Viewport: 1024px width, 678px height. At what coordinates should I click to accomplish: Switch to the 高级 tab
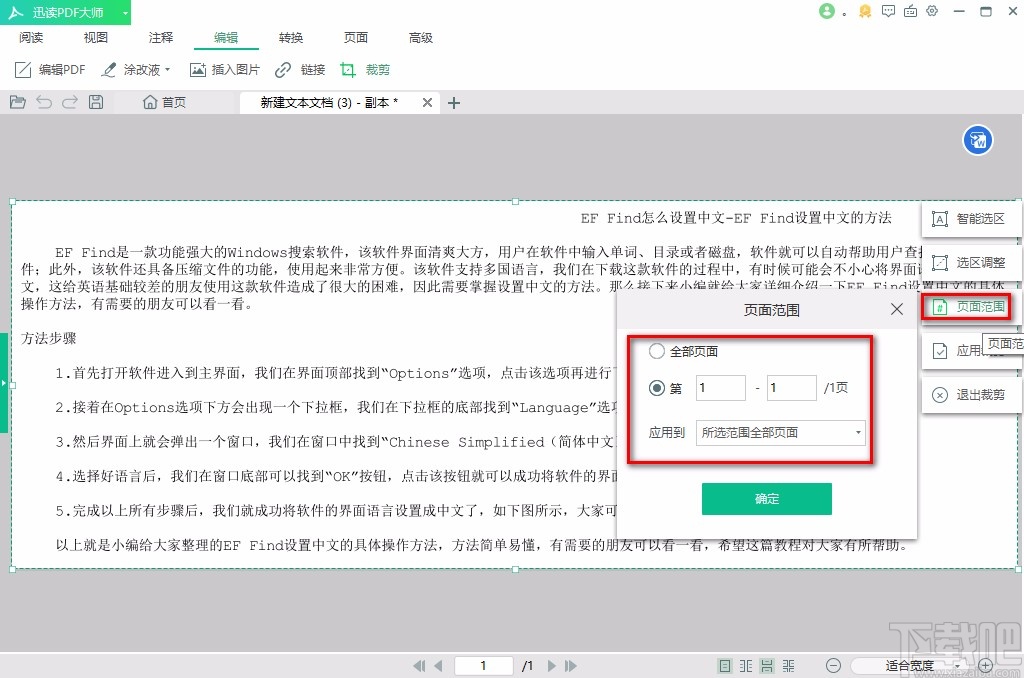click(x=421, y=38)
